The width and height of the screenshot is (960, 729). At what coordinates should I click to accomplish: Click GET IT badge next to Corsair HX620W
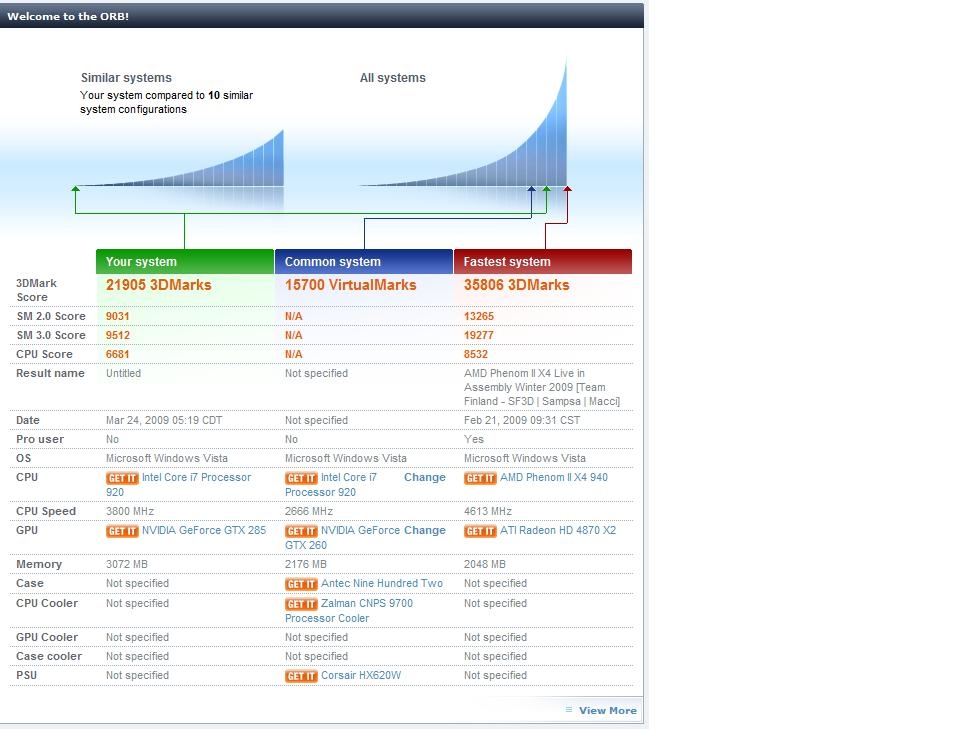pos(301,676)
